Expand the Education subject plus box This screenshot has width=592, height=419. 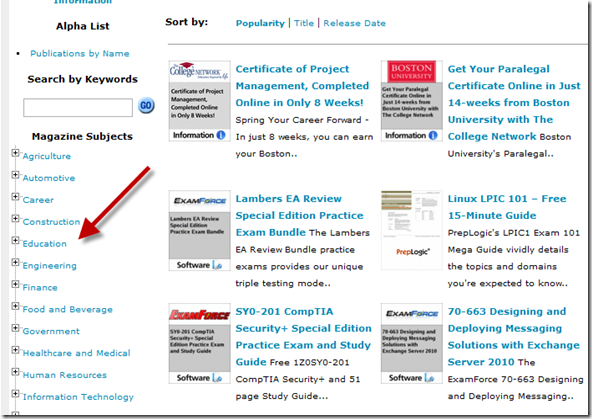tap(15, 240)
